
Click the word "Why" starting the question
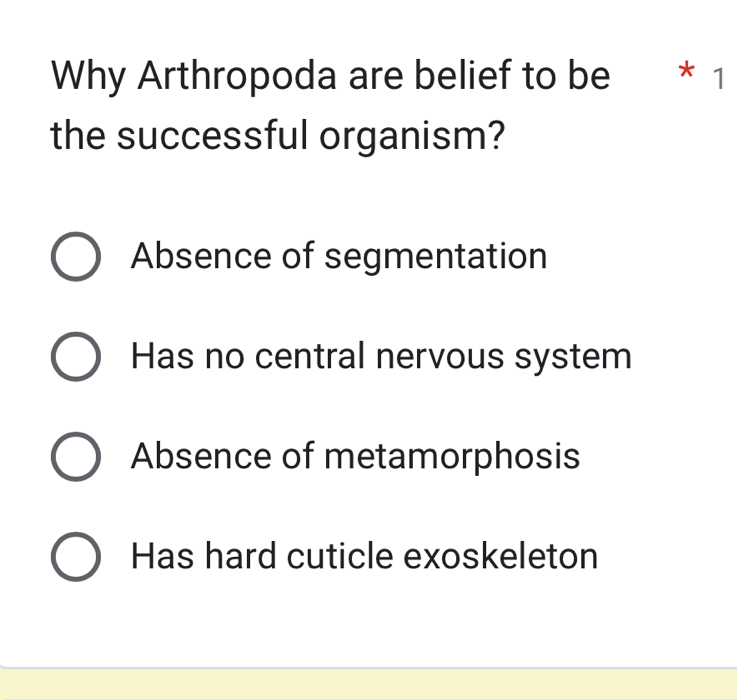[x=90, y=75]
